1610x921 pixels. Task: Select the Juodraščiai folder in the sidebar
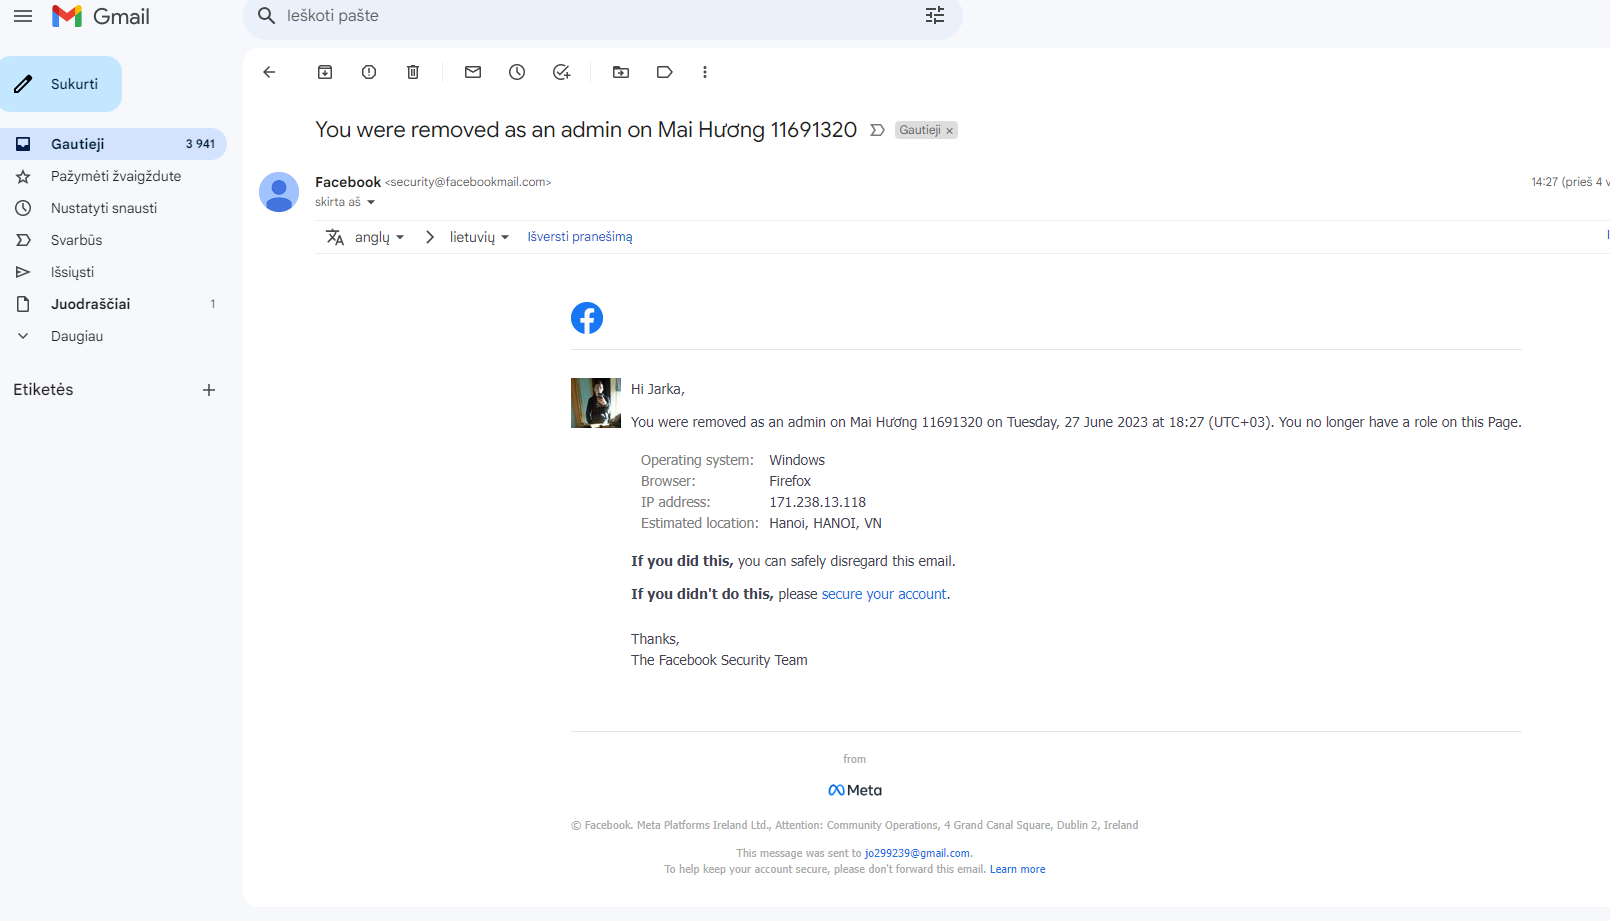(x=91, y=304)
